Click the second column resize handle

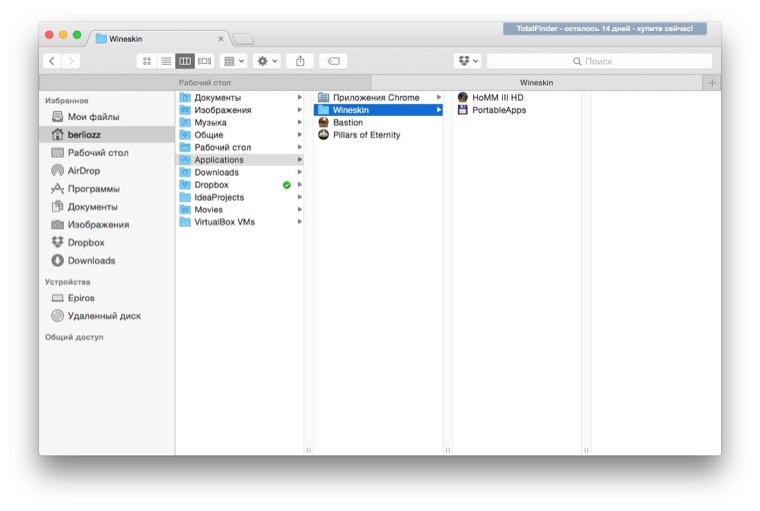448,450
